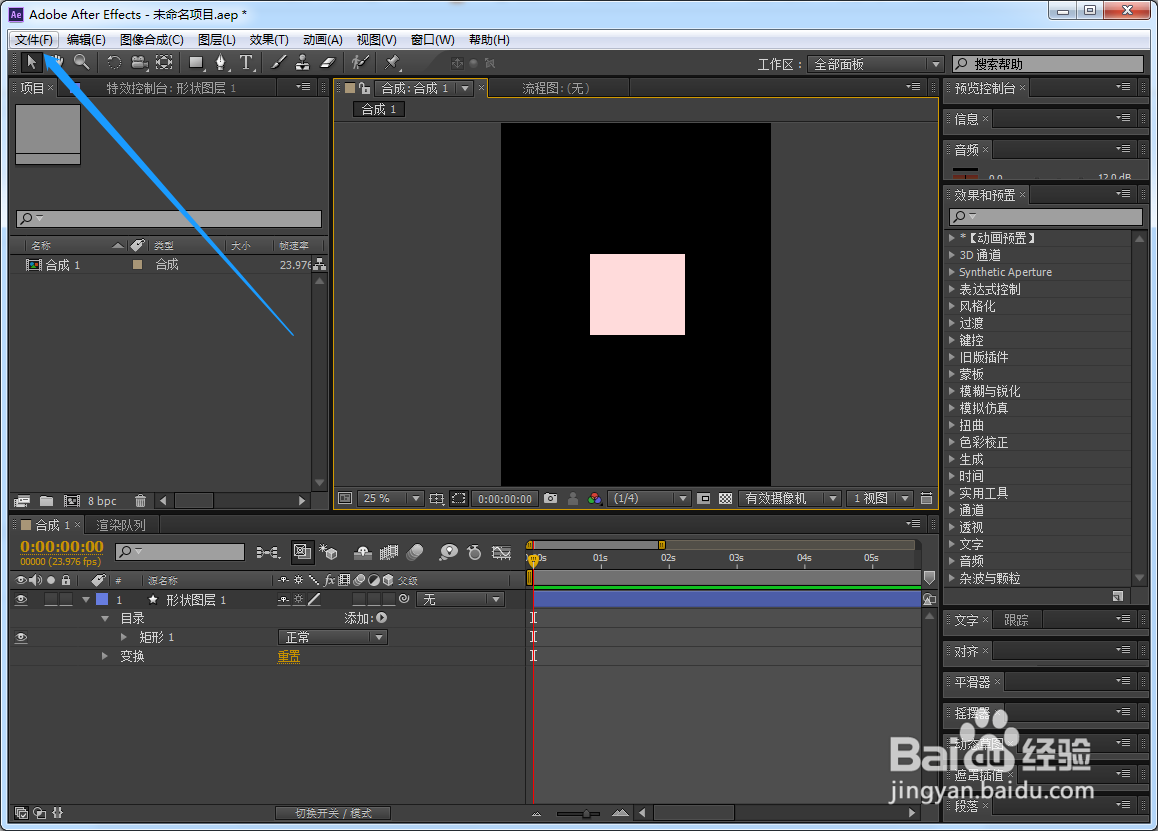Open the 窗口(W) menu

point(433,40)
